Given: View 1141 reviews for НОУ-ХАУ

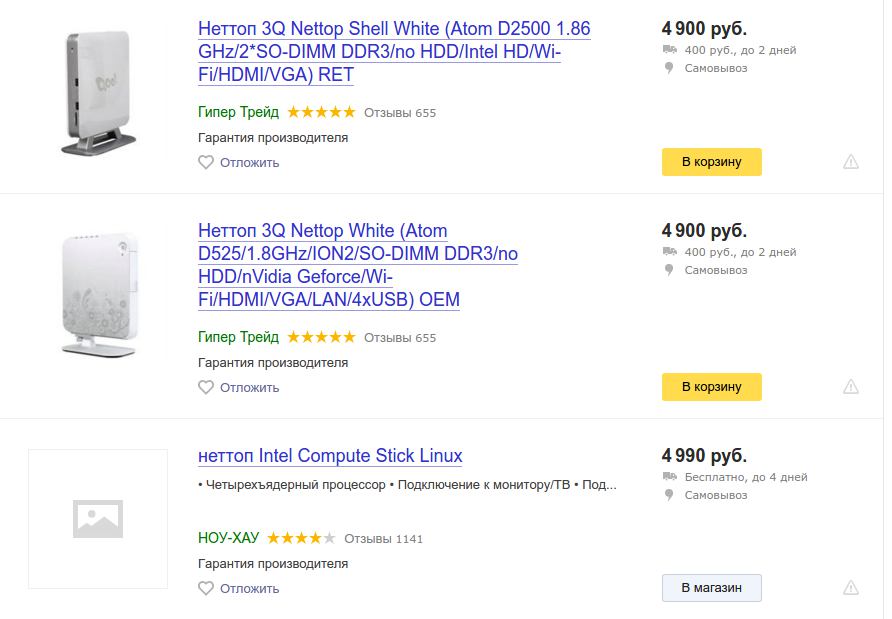Looking at the screenshot, I should [383, 539].
